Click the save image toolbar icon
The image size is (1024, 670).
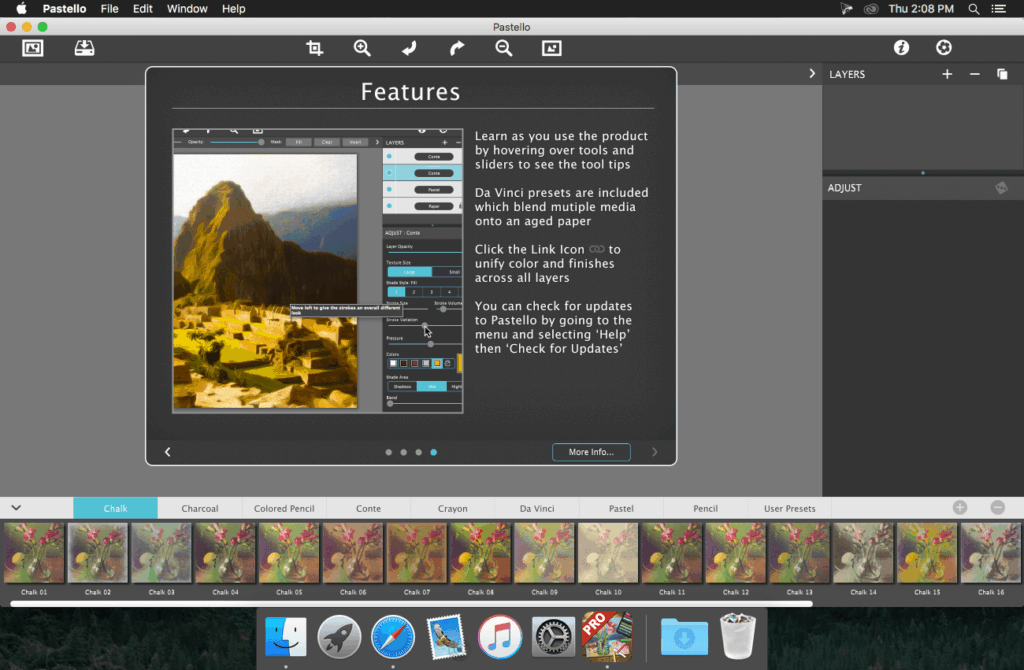(84, 48)
